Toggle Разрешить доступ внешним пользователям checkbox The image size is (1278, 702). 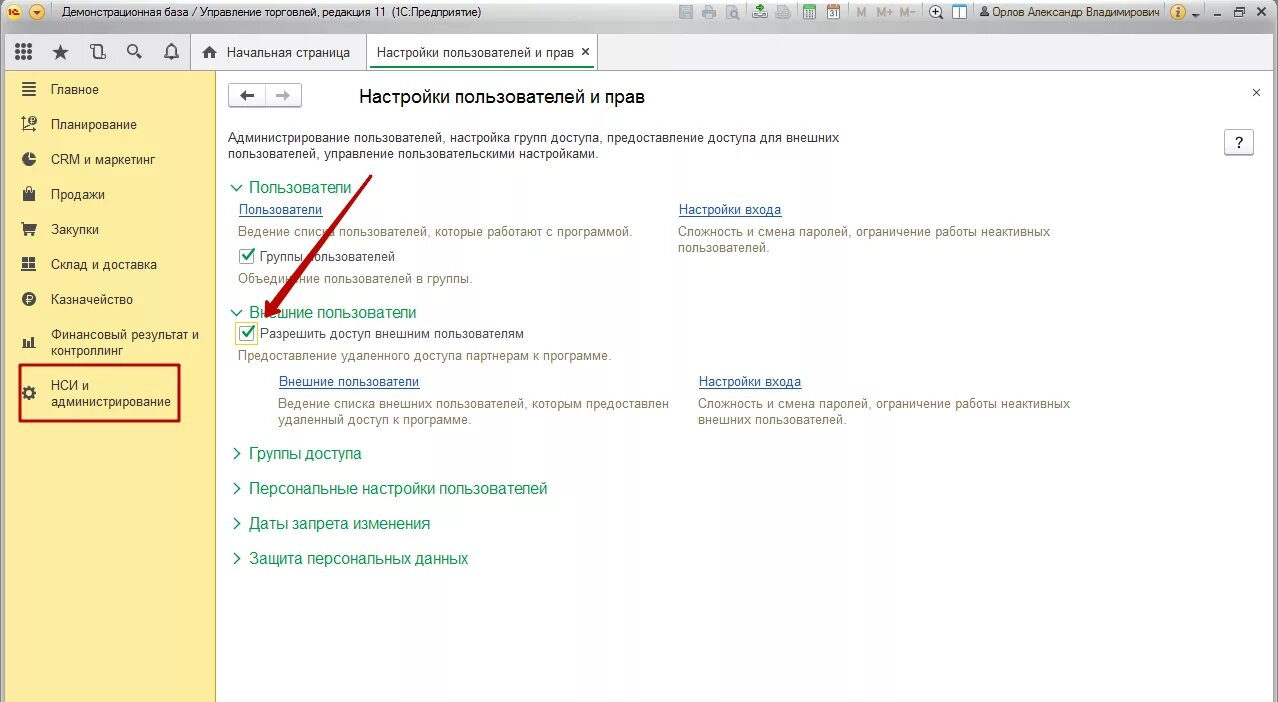tap(247, 333)
